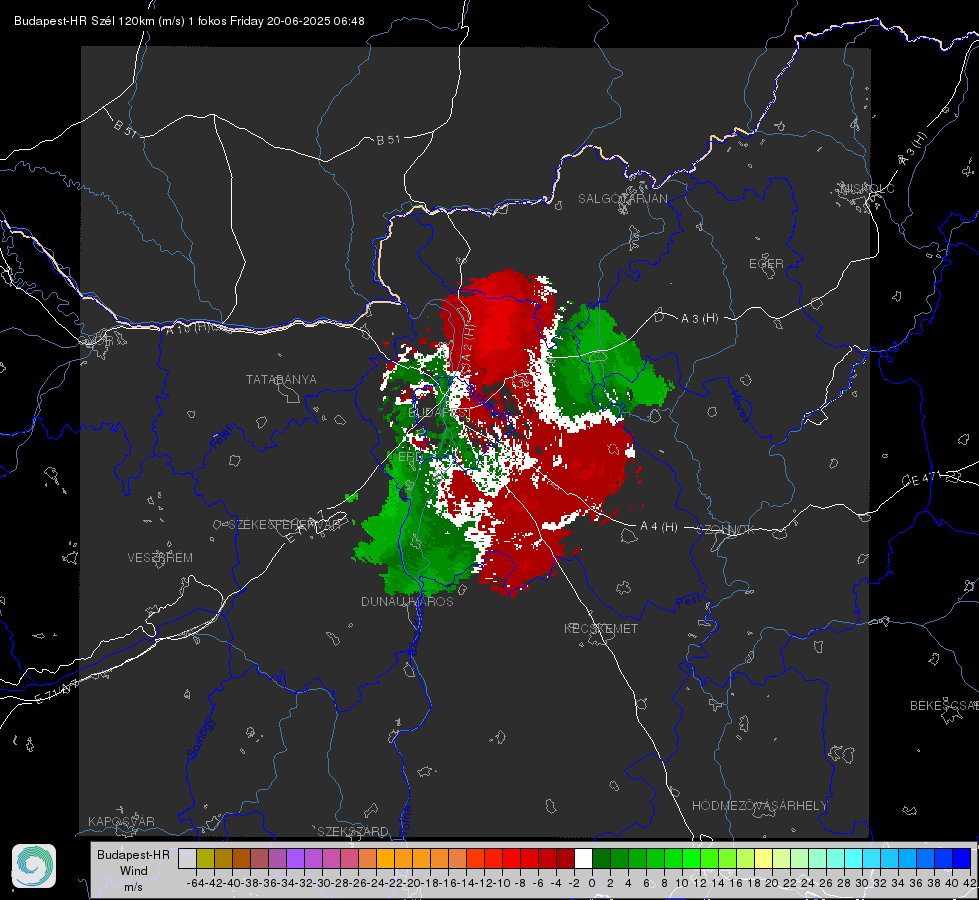Click the A 3 (H) label east of Budapest
Image resolution: width=979 pixels, height=900 pixels.
(699, 319)
